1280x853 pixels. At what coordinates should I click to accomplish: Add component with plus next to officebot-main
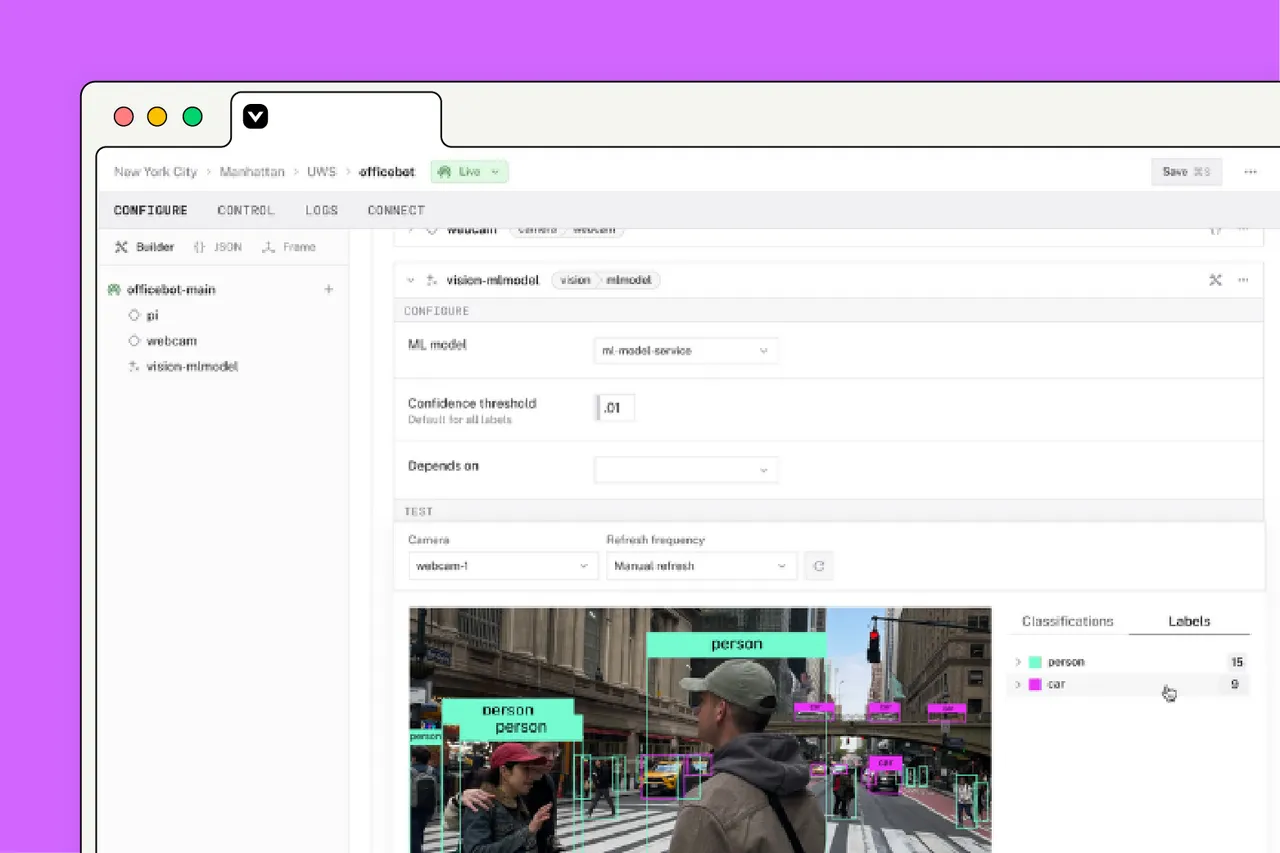pos(329,290)
